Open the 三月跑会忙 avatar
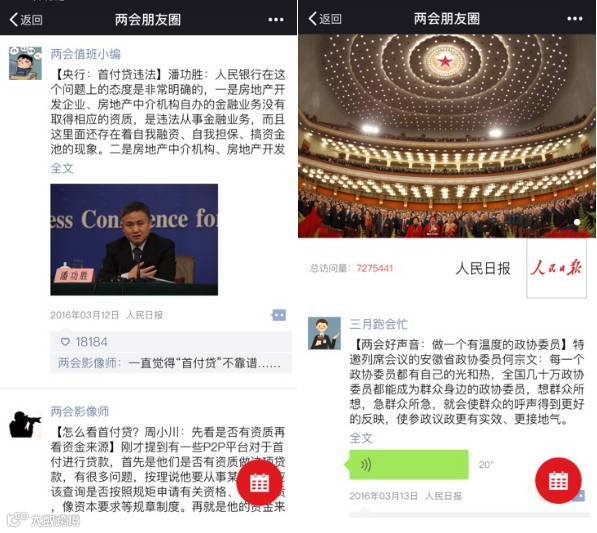Viewport: 597px width, 533px height. coord(324,333)
